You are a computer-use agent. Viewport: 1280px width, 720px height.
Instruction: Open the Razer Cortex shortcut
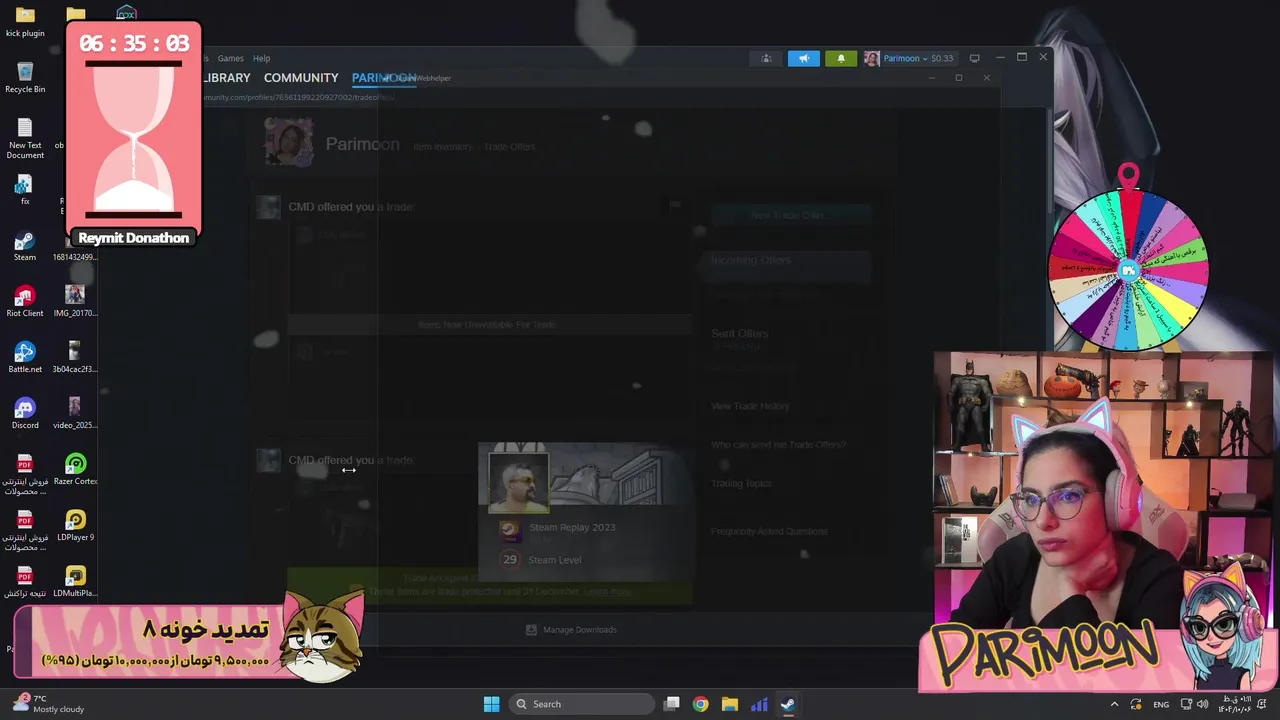coord(75,470)
